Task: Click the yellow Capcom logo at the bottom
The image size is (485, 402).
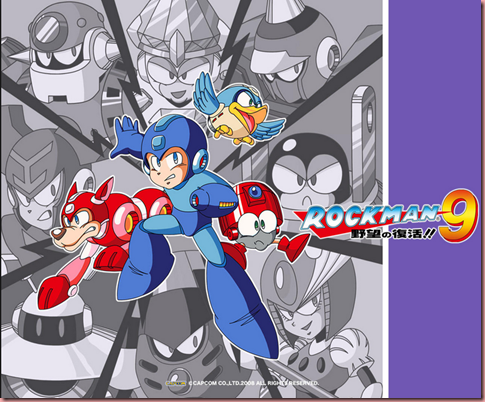Action: (176, 383)
